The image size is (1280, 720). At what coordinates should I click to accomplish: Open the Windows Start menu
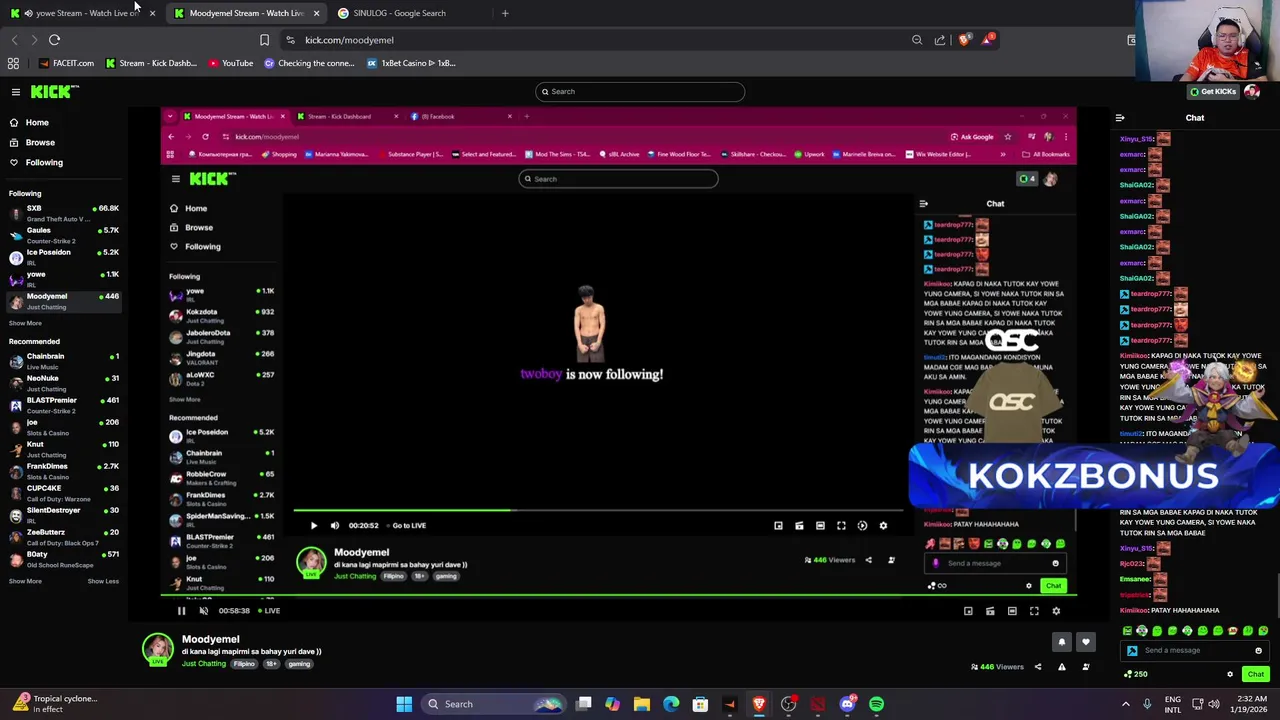[404, 704]
